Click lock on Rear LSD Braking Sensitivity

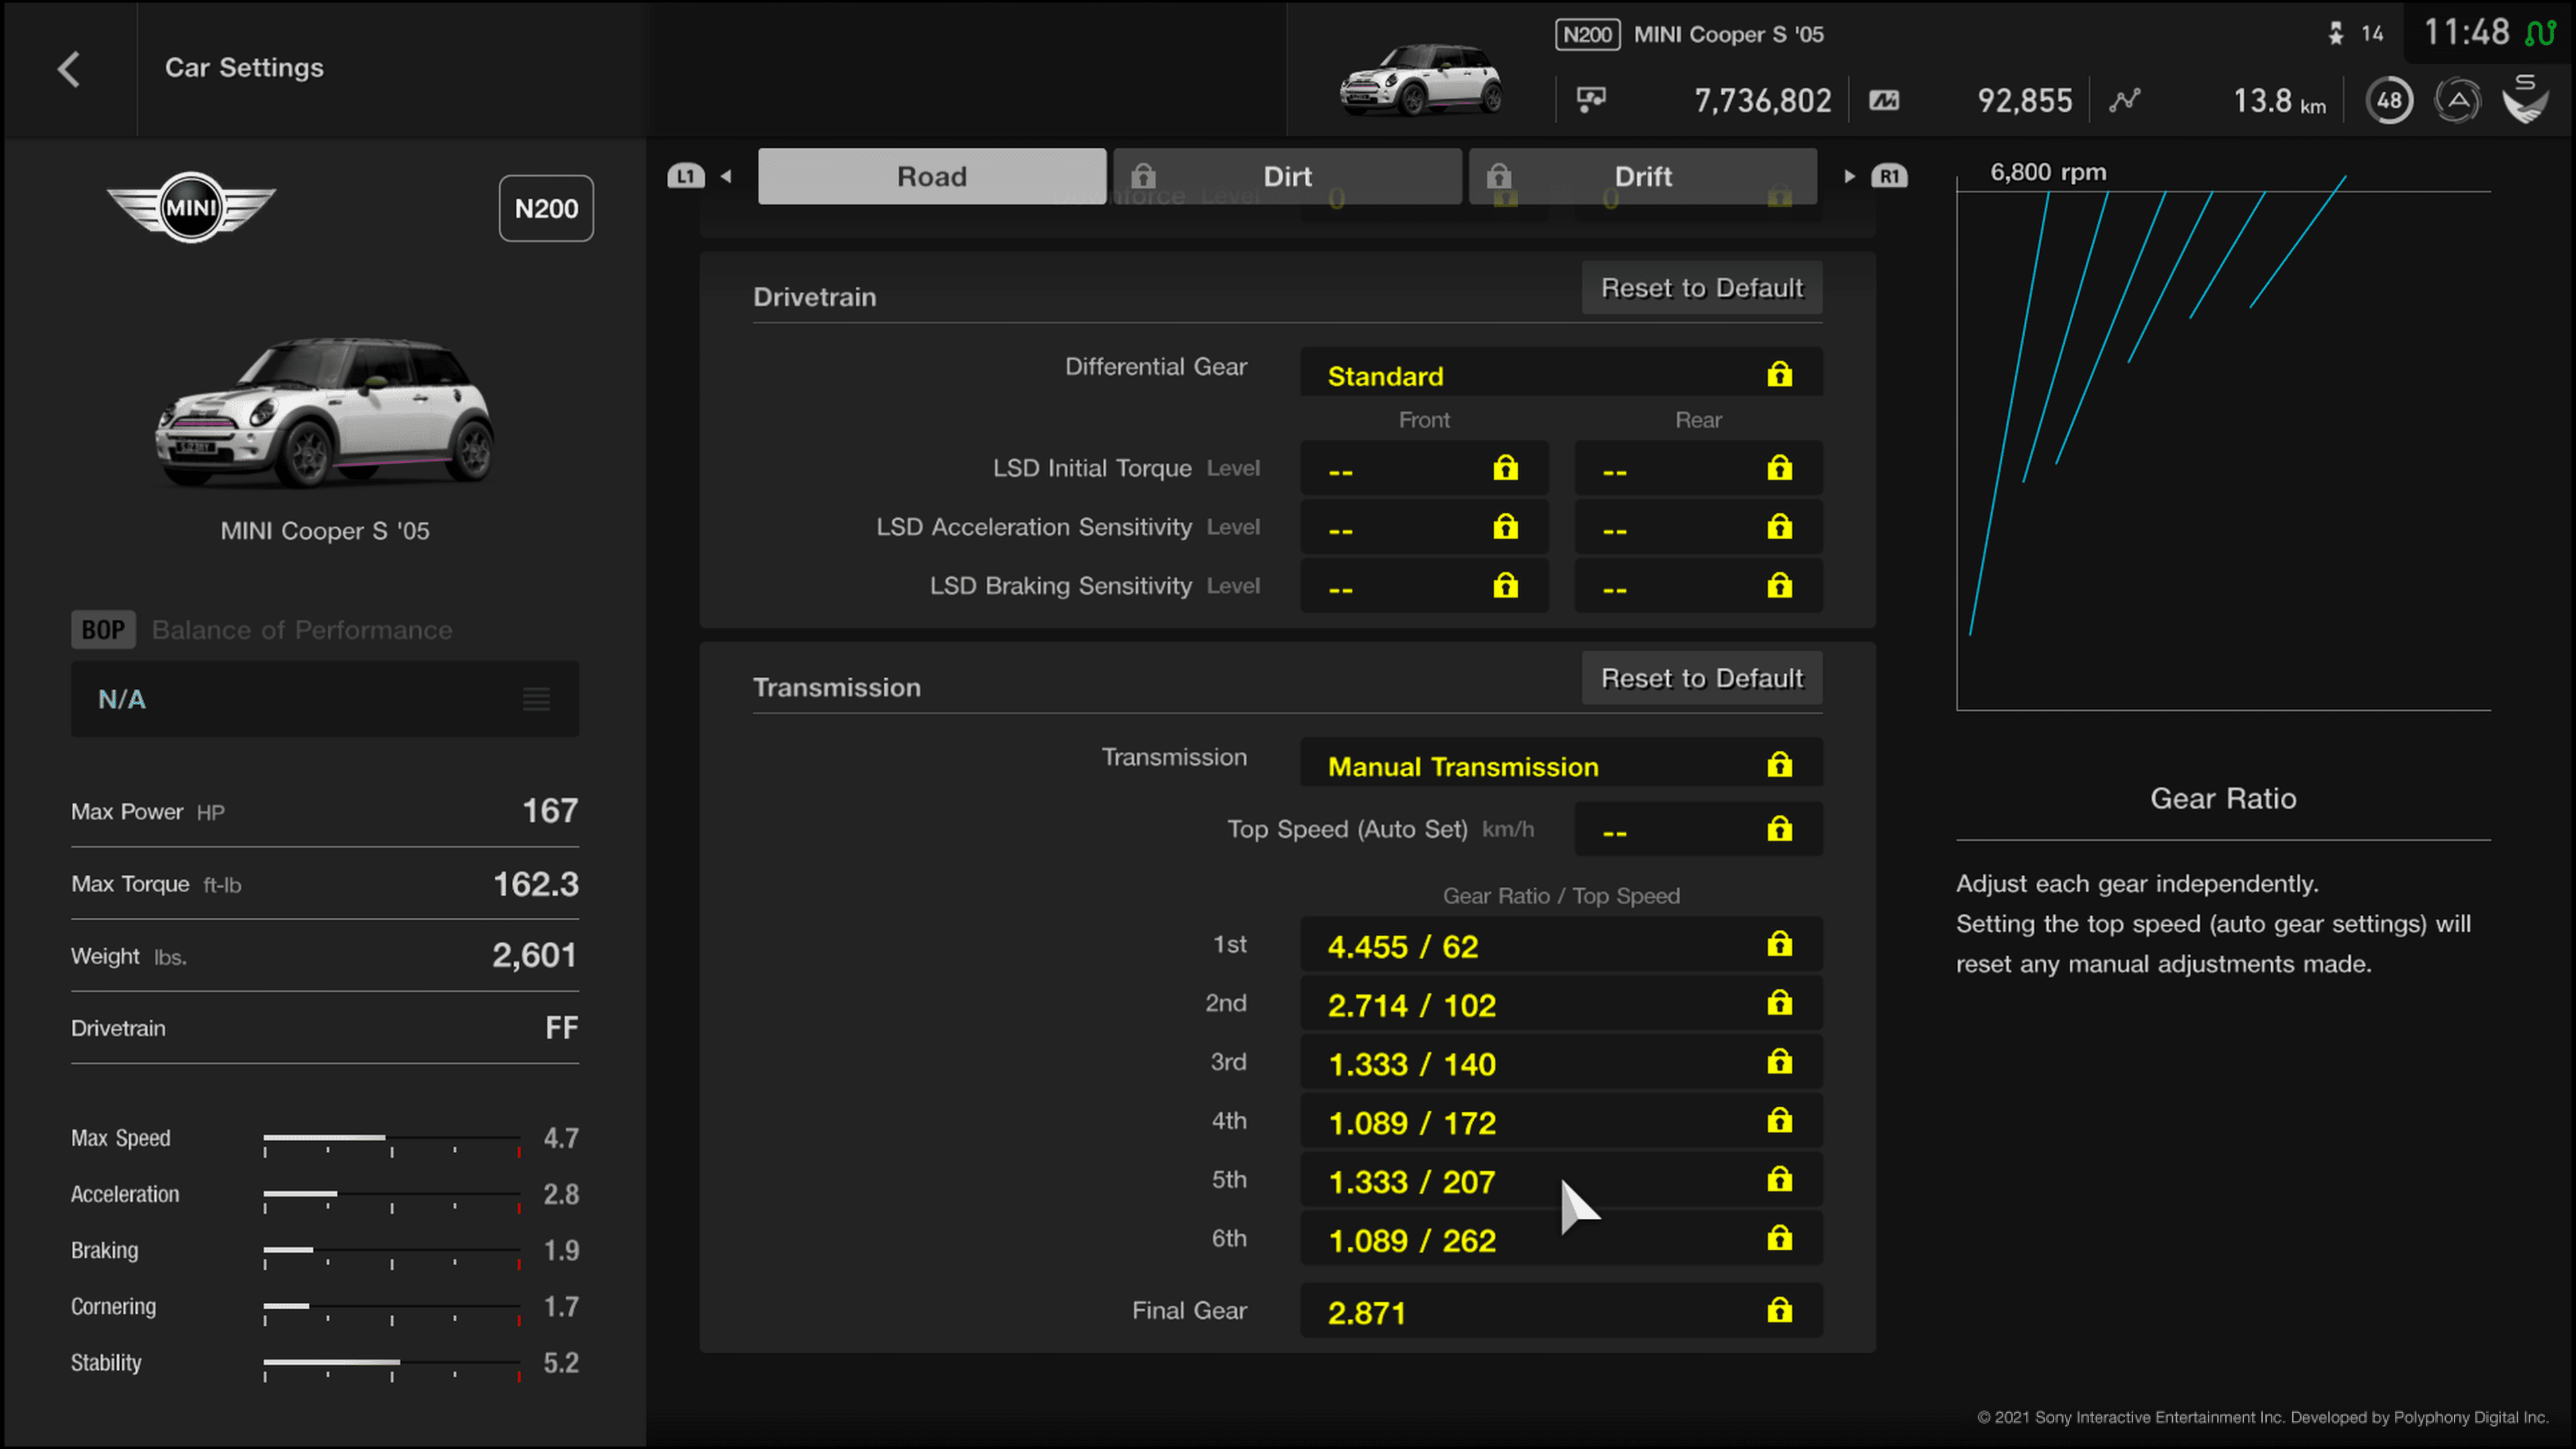tap(1779, 585)
